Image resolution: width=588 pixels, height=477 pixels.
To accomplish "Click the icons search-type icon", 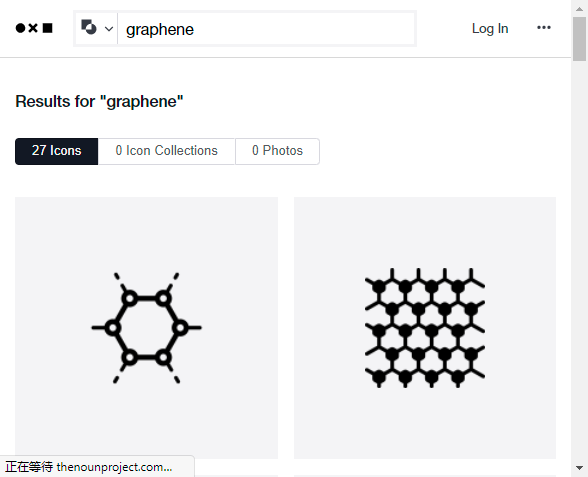I will coord(89,27).
